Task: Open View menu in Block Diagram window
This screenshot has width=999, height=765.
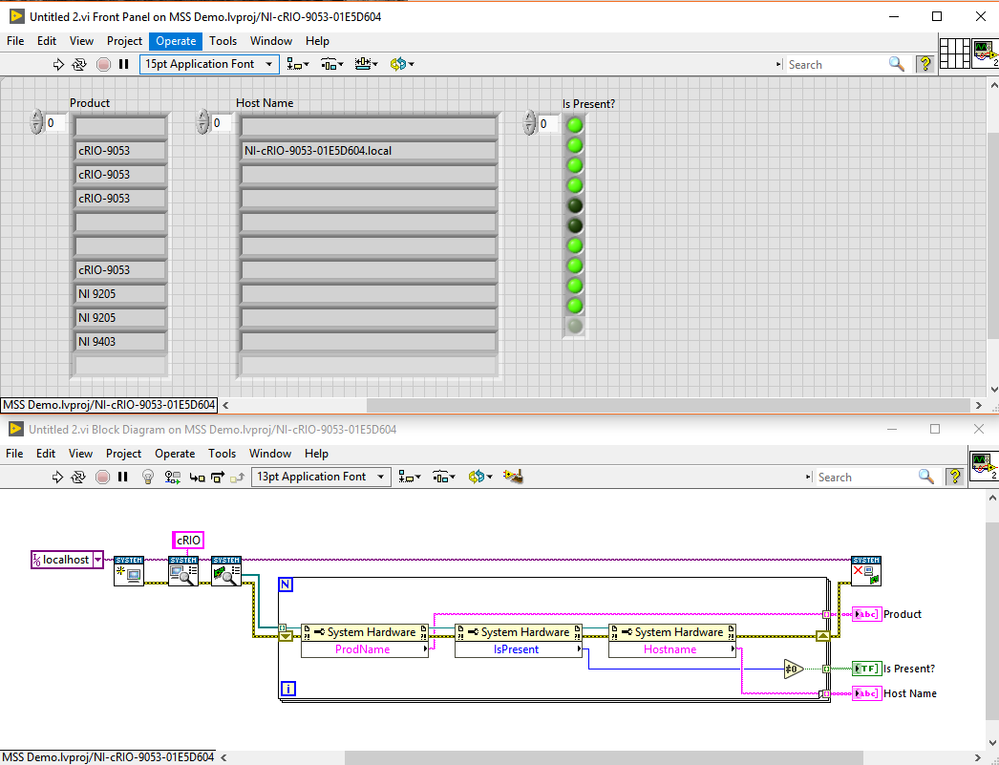Action: 80,454
